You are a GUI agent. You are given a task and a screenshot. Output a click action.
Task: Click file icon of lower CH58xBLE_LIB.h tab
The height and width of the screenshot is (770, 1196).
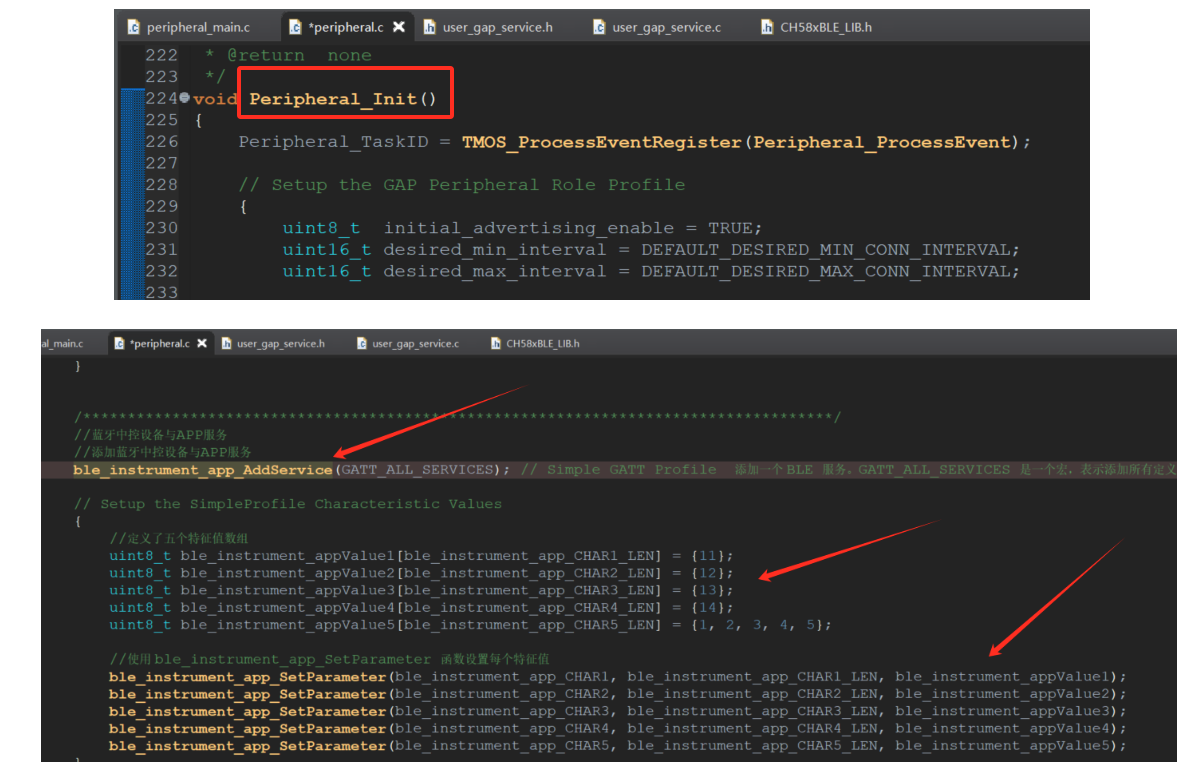click(496, 343)
